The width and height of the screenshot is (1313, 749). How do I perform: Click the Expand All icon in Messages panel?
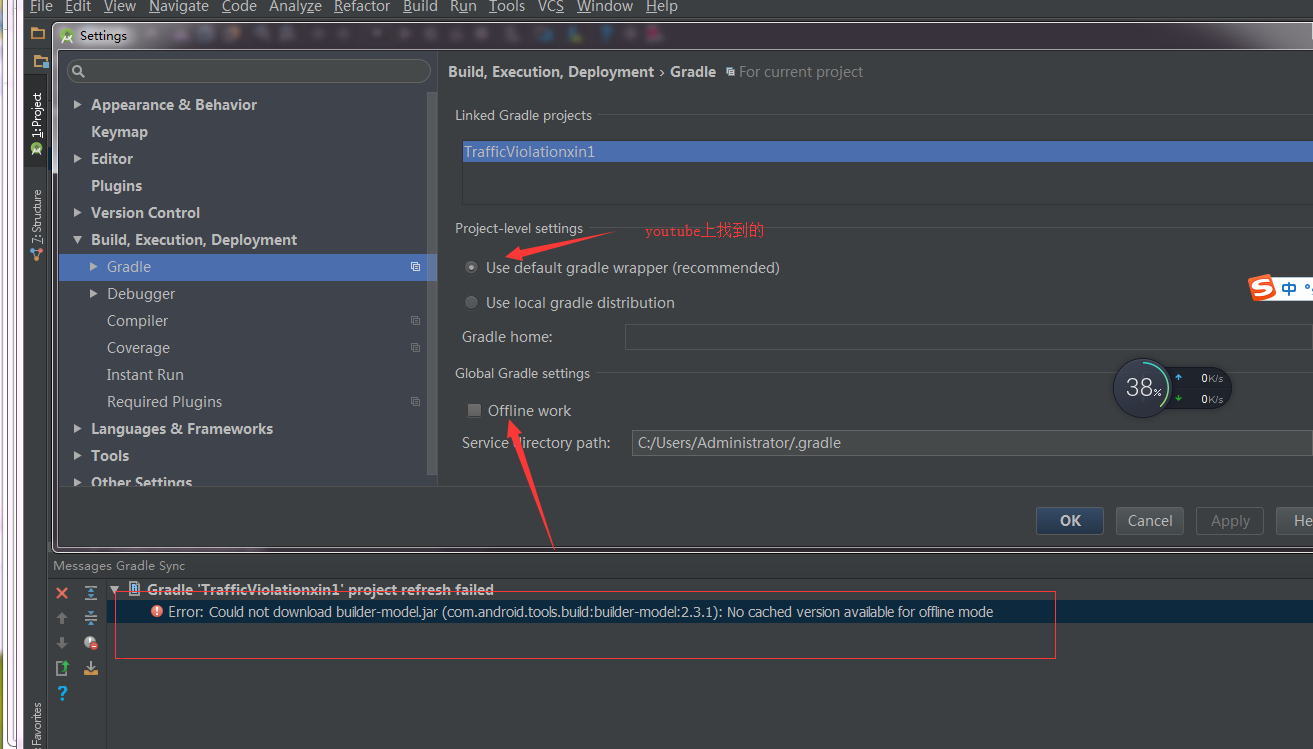pyautogui.click(x=91, y=593)
